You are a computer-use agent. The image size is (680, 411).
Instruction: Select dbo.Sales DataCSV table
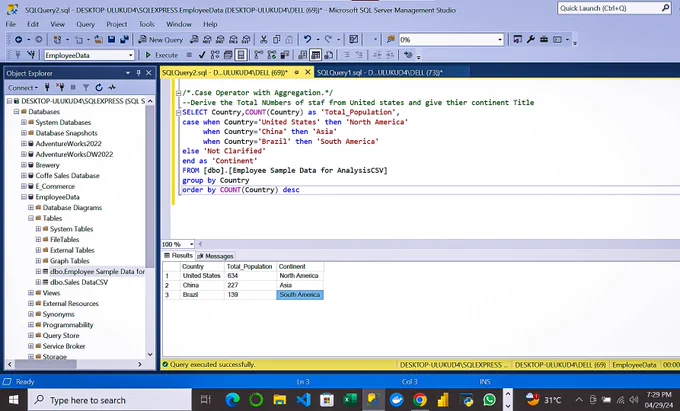(x=79, y=282)
